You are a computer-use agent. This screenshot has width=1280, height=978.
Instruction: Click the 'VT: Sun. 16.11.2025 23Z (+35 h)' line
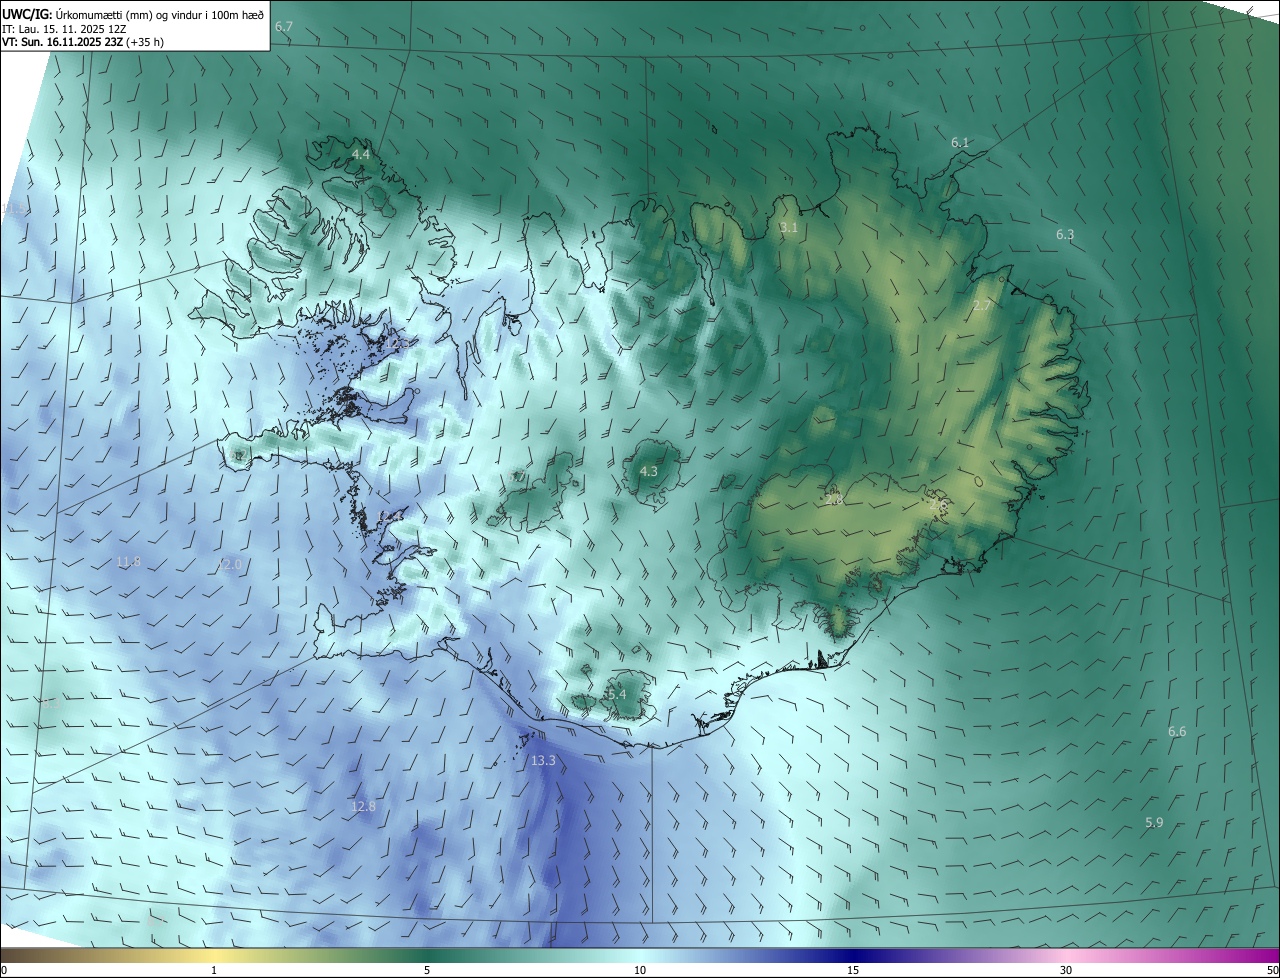click(x=83, y=43)
